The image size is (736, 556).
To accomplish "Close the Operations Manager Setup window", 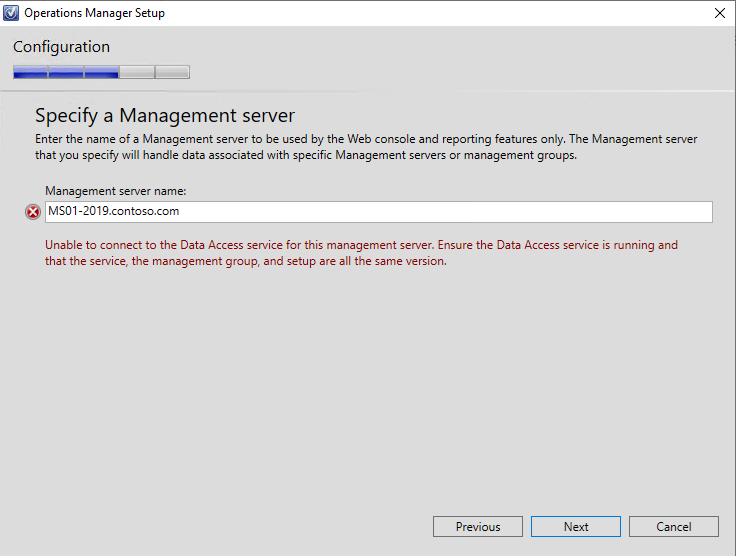I will (720, 13).
